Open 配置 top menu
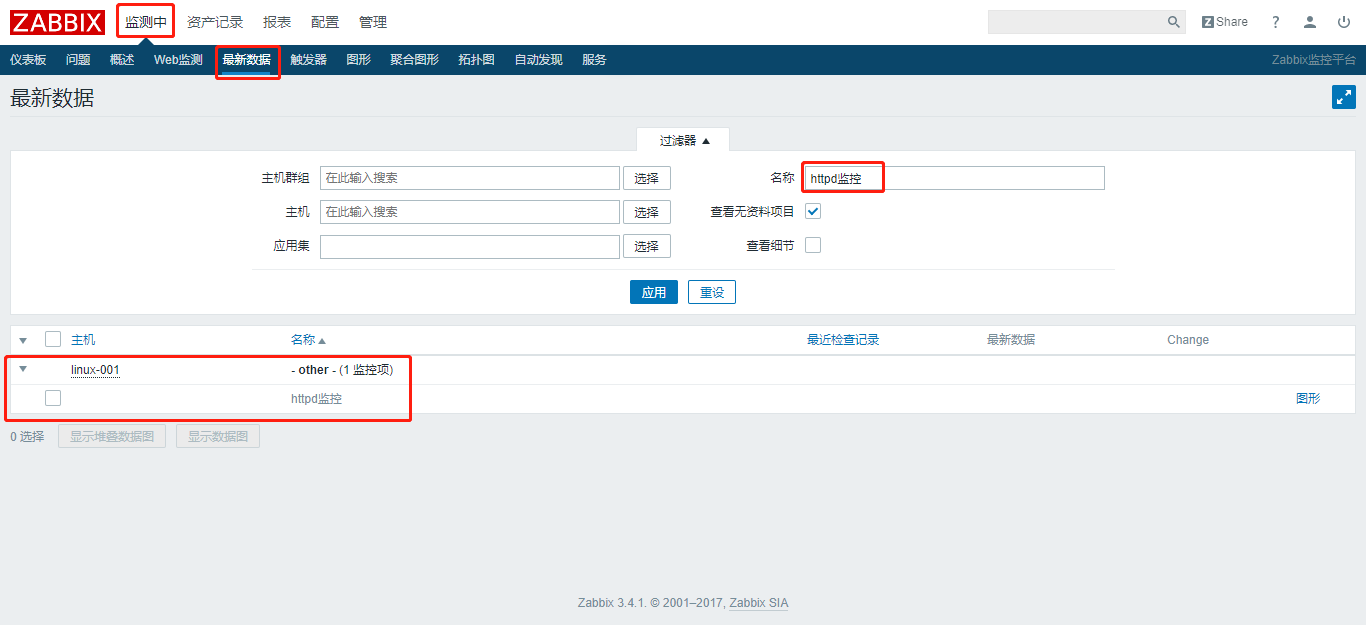Screen dimensions: 1366x625 pos(325,22)
